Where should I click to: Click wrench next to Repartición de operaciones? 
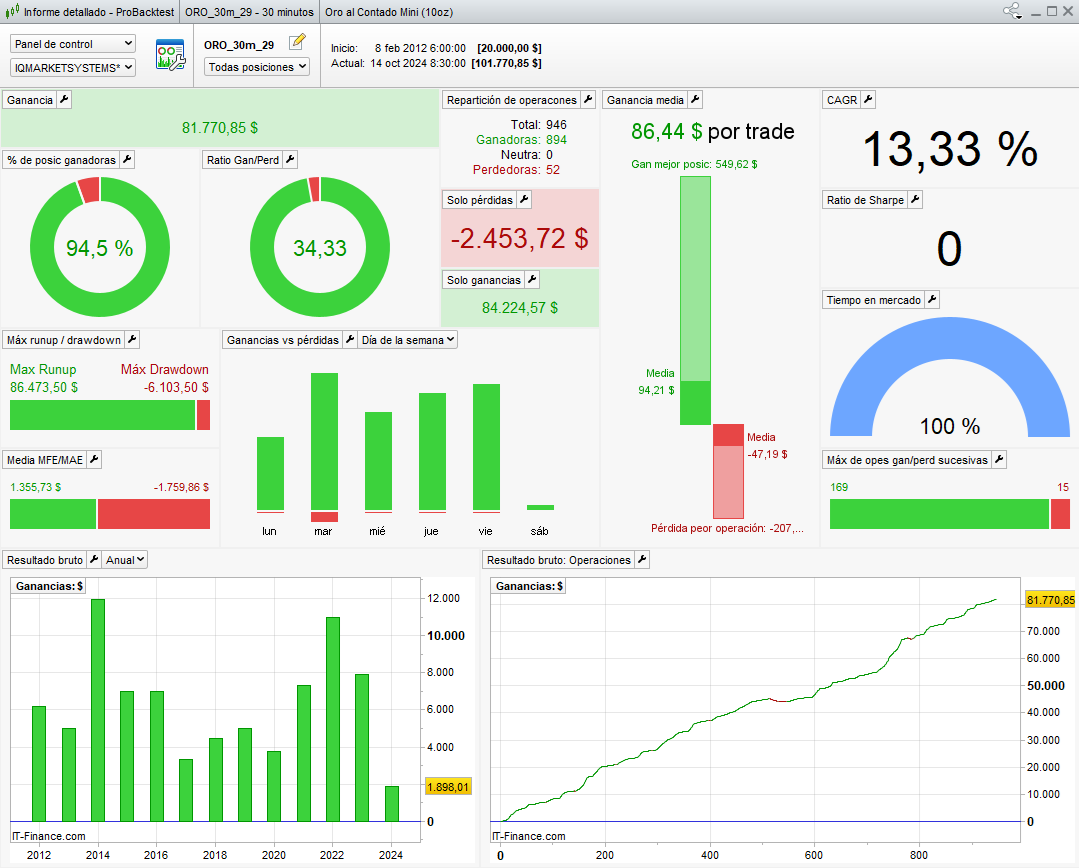[x=588, y=100]
